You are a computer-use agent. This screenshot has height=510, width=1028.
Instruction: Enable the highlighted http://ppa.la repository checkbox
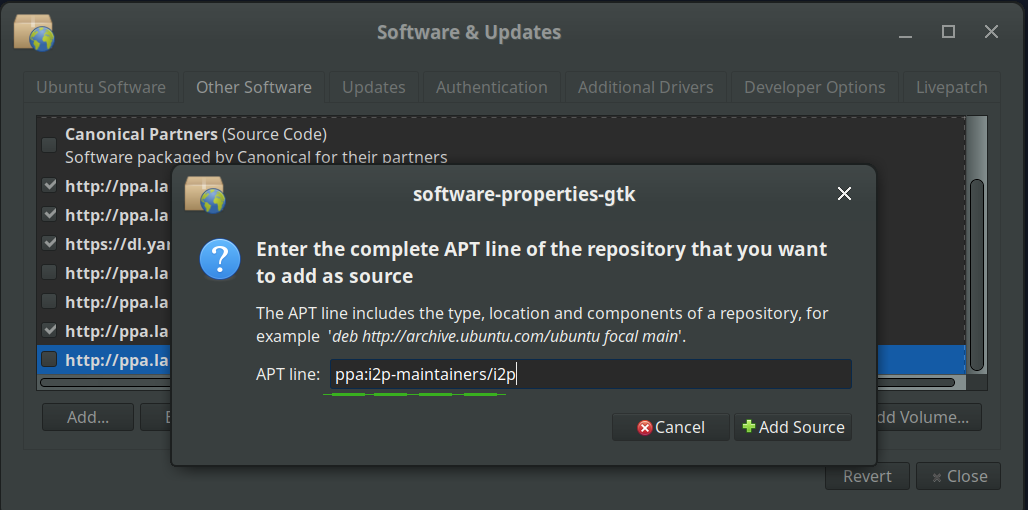point(49,360)
